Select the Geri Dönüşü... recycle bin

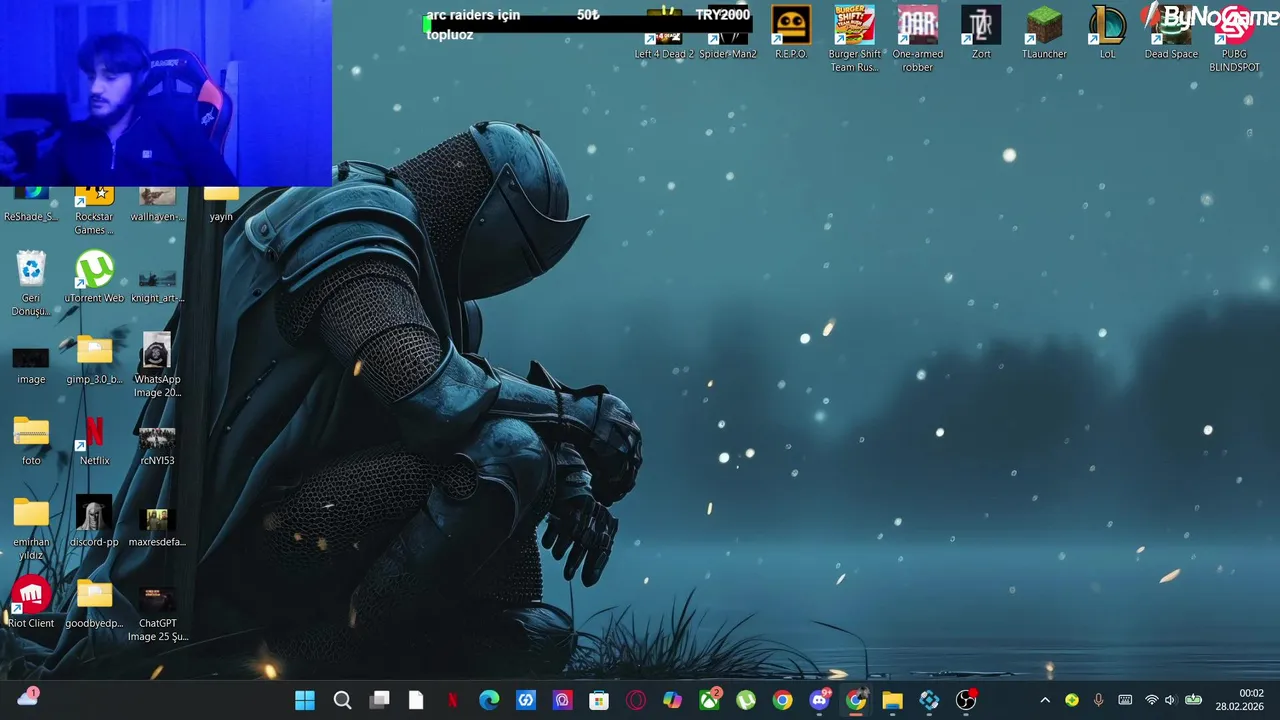click(31, 284)
